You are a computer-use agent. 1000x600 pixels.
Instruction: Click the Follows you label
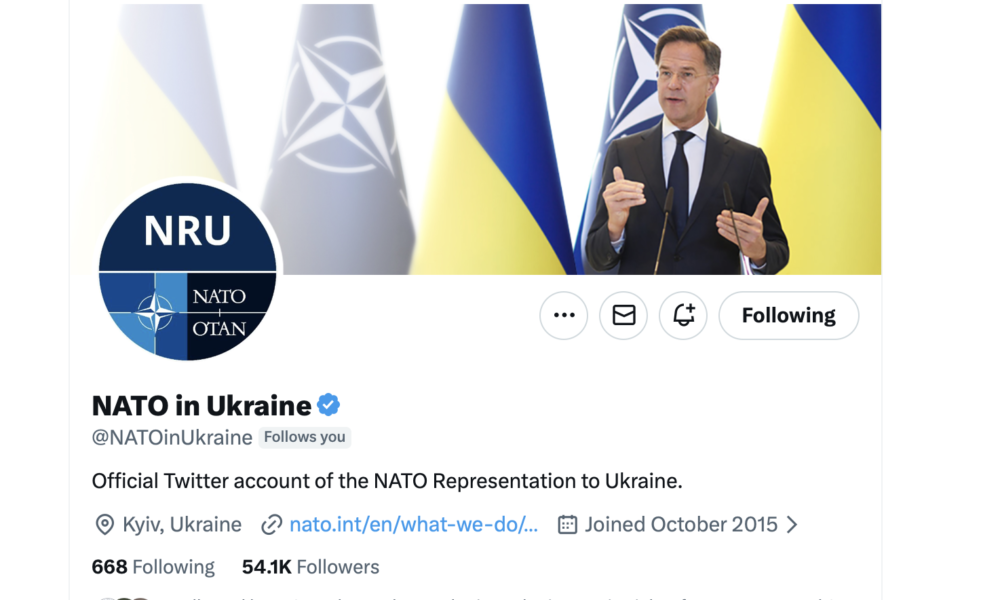click(305, 437)
